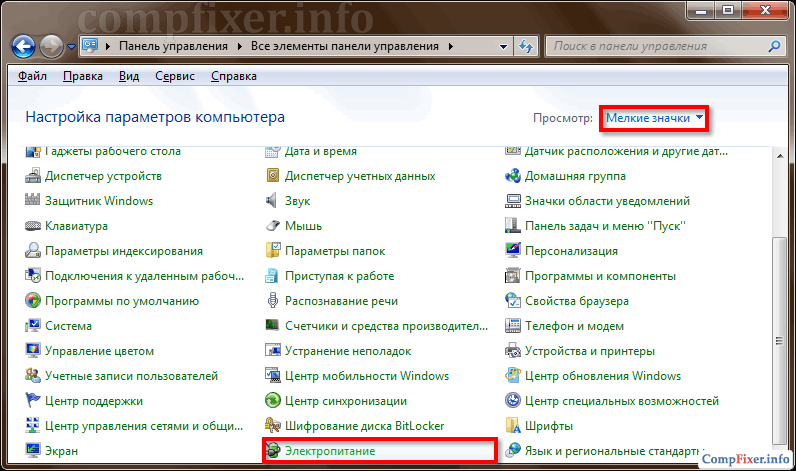Click Панель управления breadcrumb segment
This screenshot has width=796, height=471.
173,46
